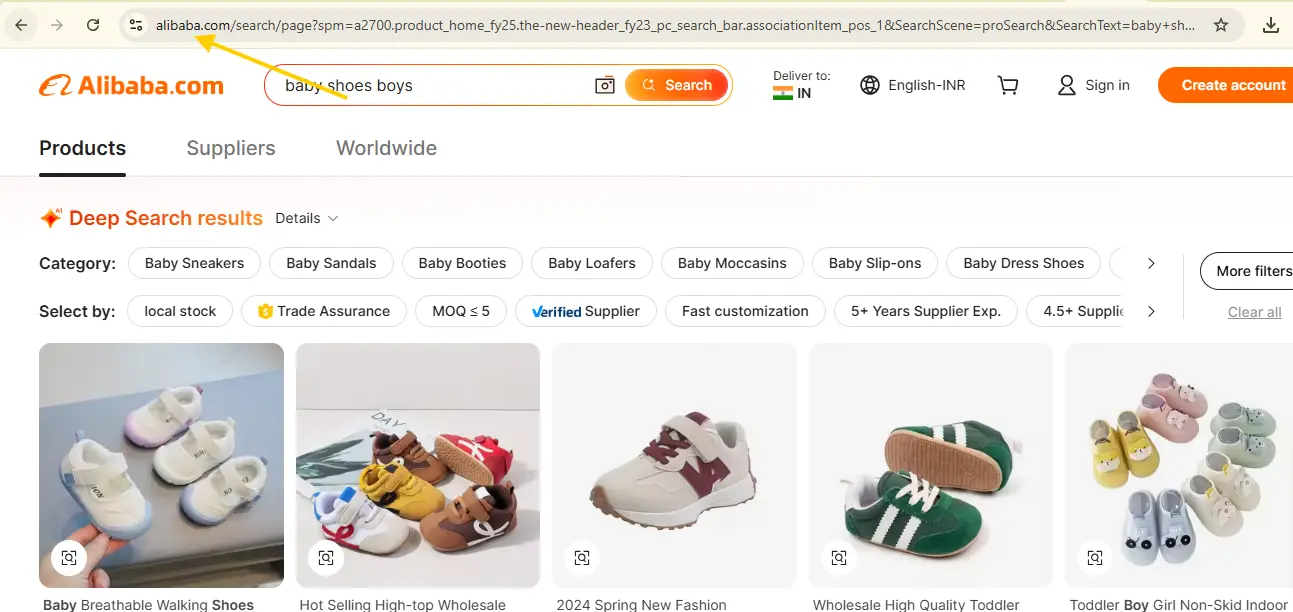This screenshot has width=1293, height=612.
Task: Toggle the Trade Assurance filter
Action: pos(323,311)
